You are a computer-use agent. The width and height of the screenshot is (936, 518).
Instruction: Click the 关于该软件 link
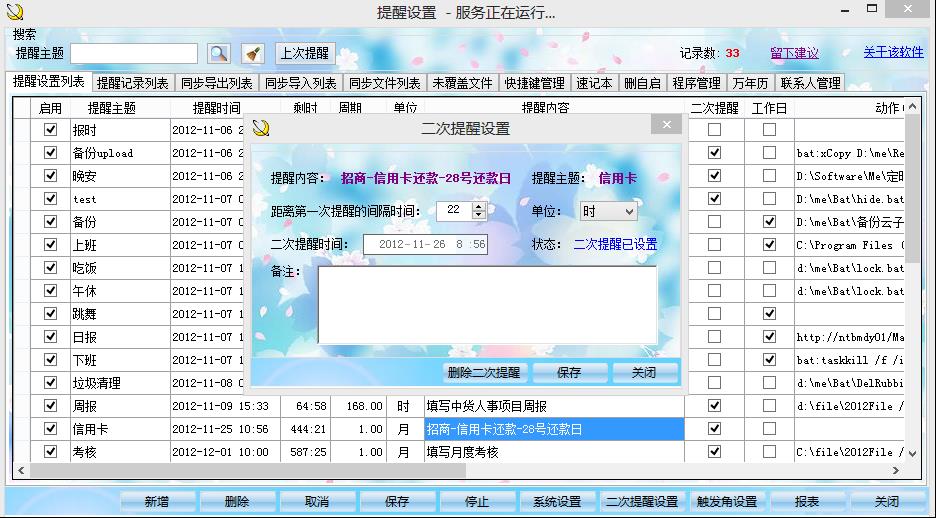point(893,53)
